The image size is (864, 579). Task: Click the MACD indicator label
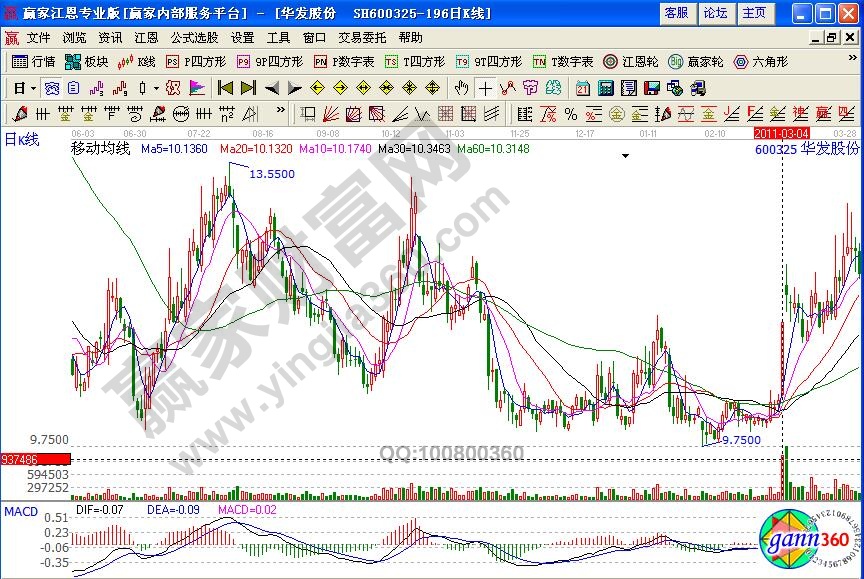point(21,512)
